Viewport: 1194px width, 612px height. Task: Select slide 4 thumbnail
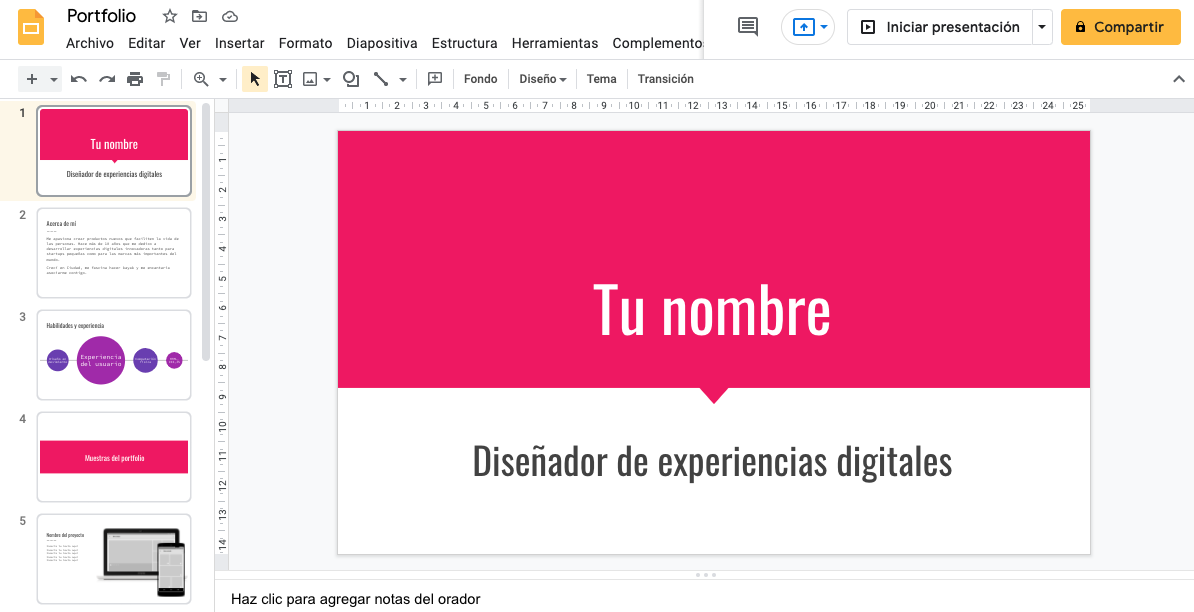(113, 456)
